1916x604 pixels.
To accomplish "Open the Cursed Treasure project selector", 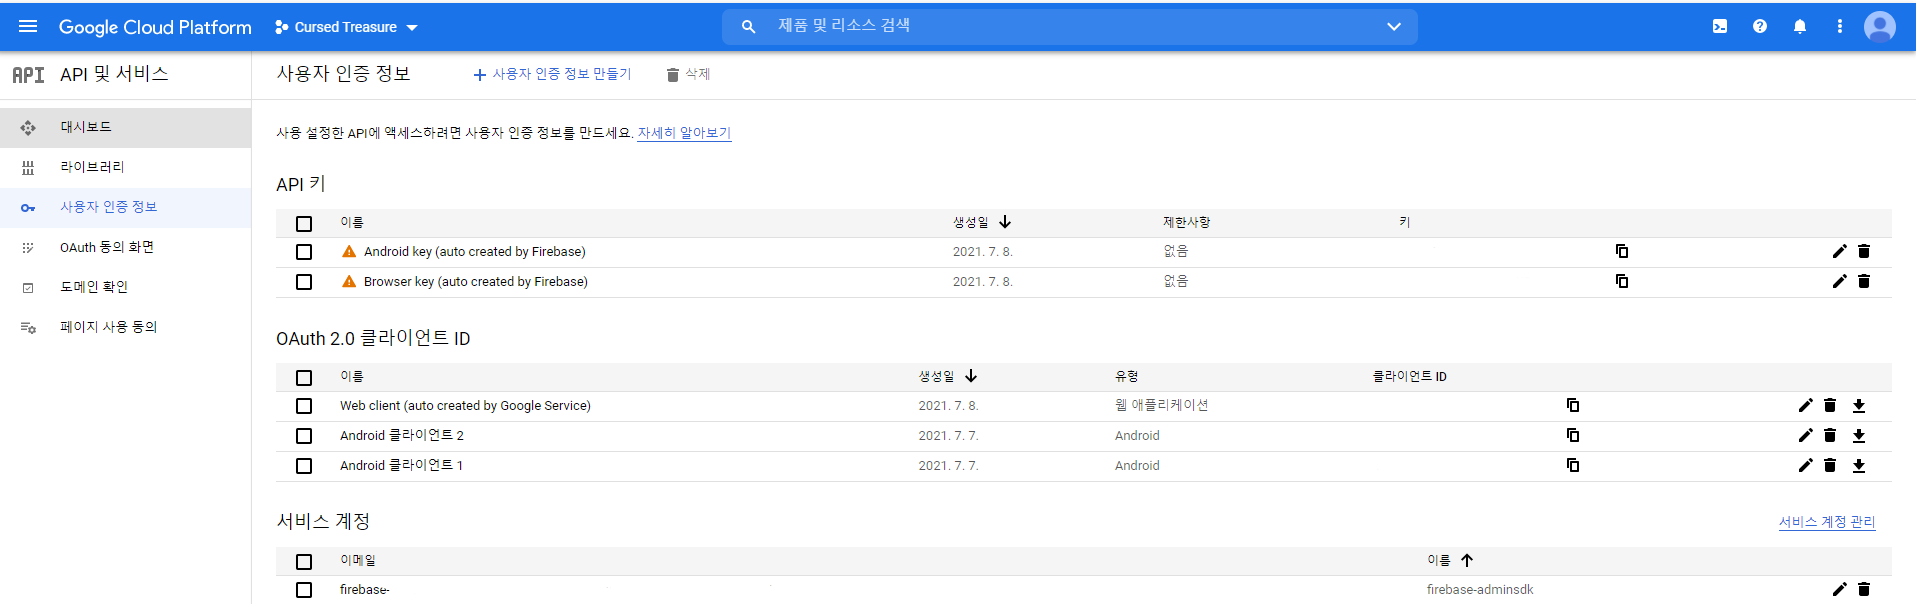I will 346,27.
